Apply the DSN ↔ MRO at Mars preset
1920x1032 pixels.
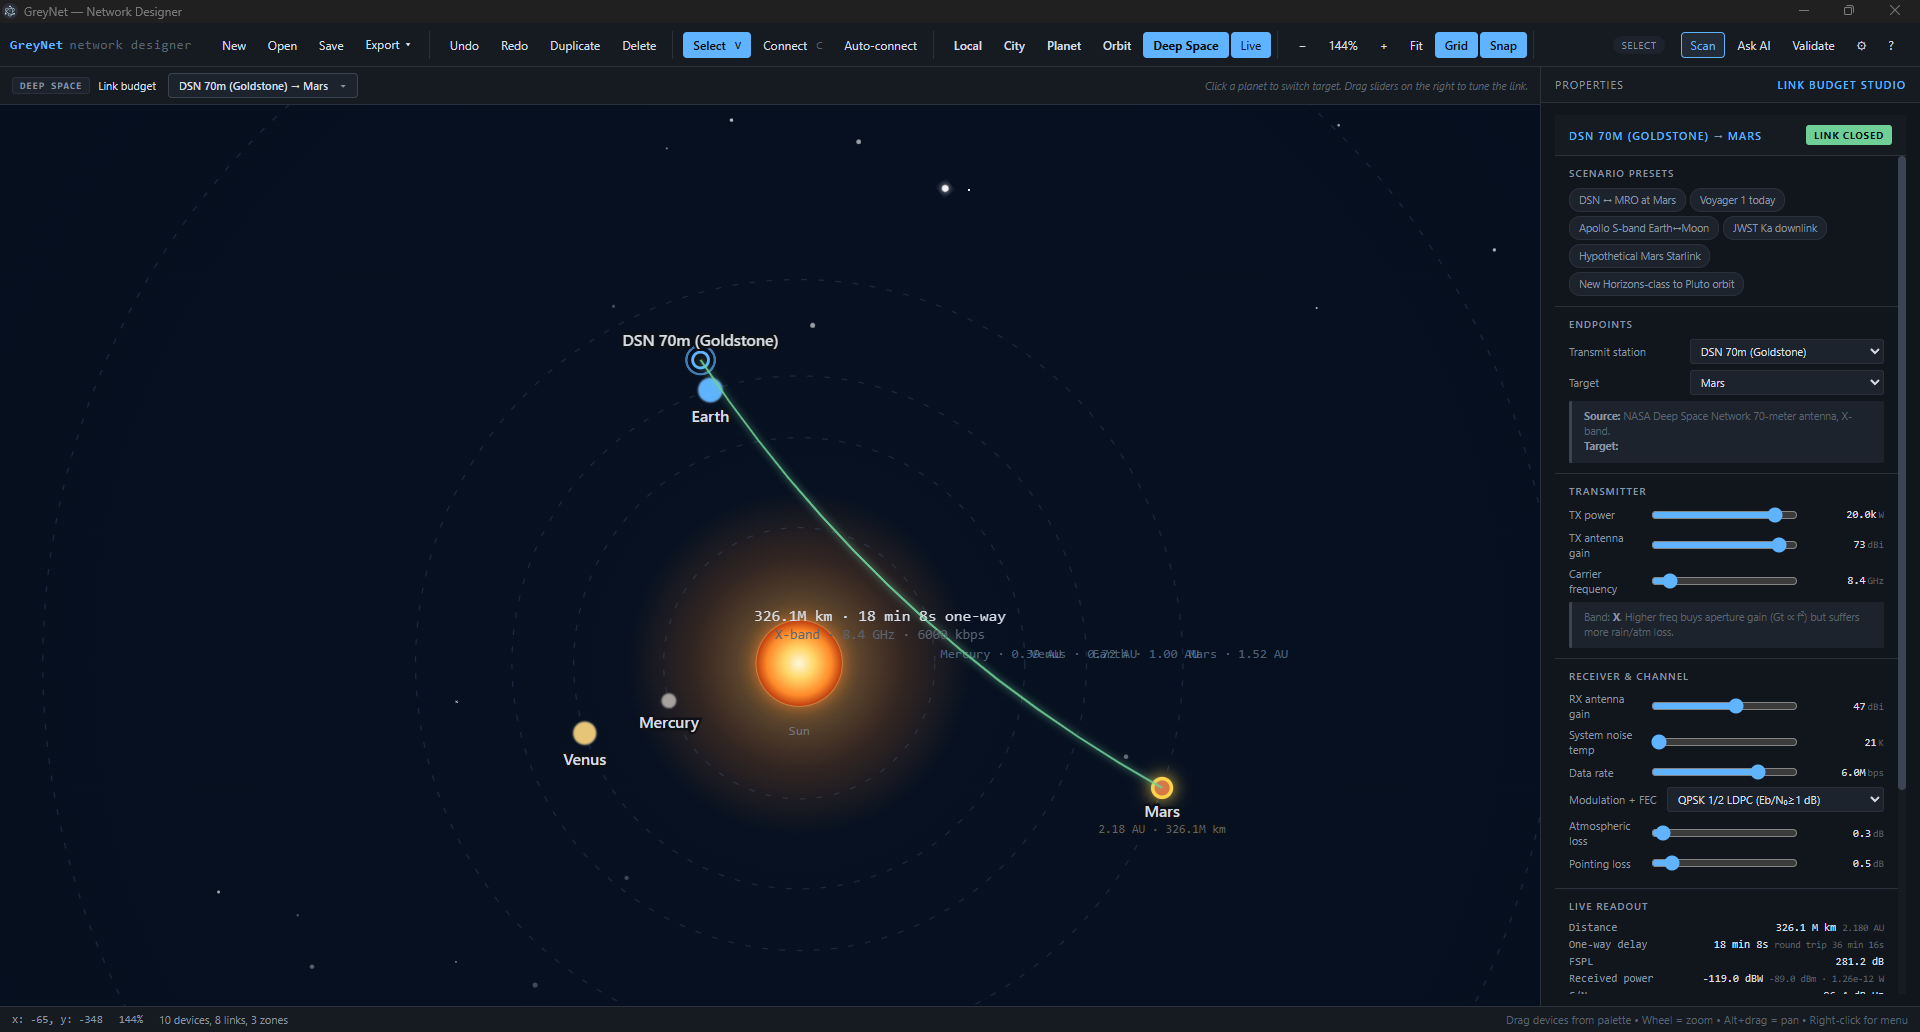[x=1627, y=200]
